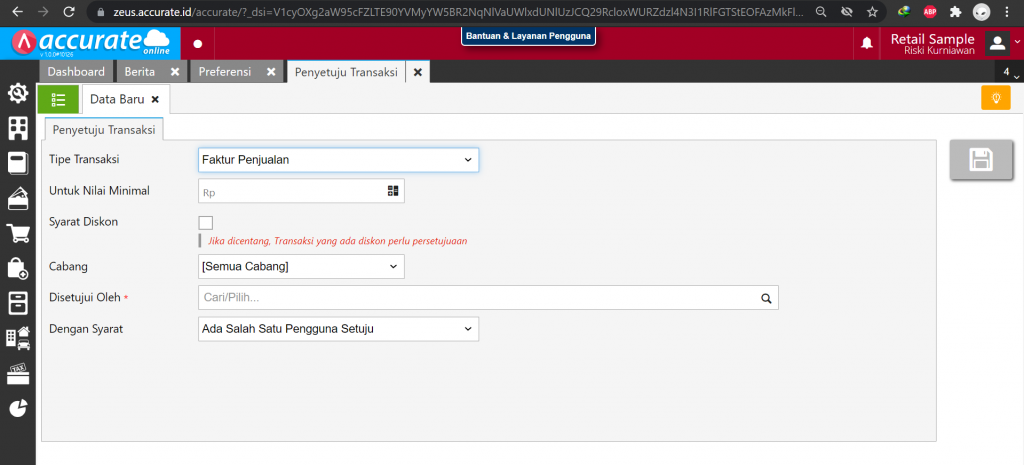Click the Disetujui Oleh search field

pyautogui.click(x=488, y=298)
